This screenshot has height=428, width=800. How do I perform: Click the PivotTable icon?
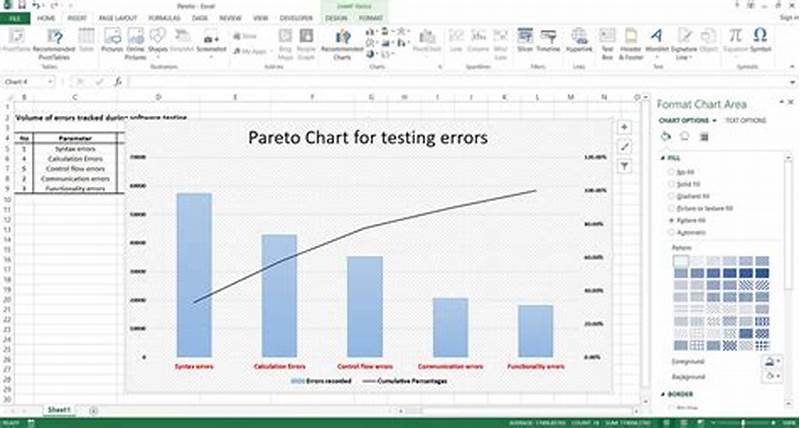coord(17,37)
